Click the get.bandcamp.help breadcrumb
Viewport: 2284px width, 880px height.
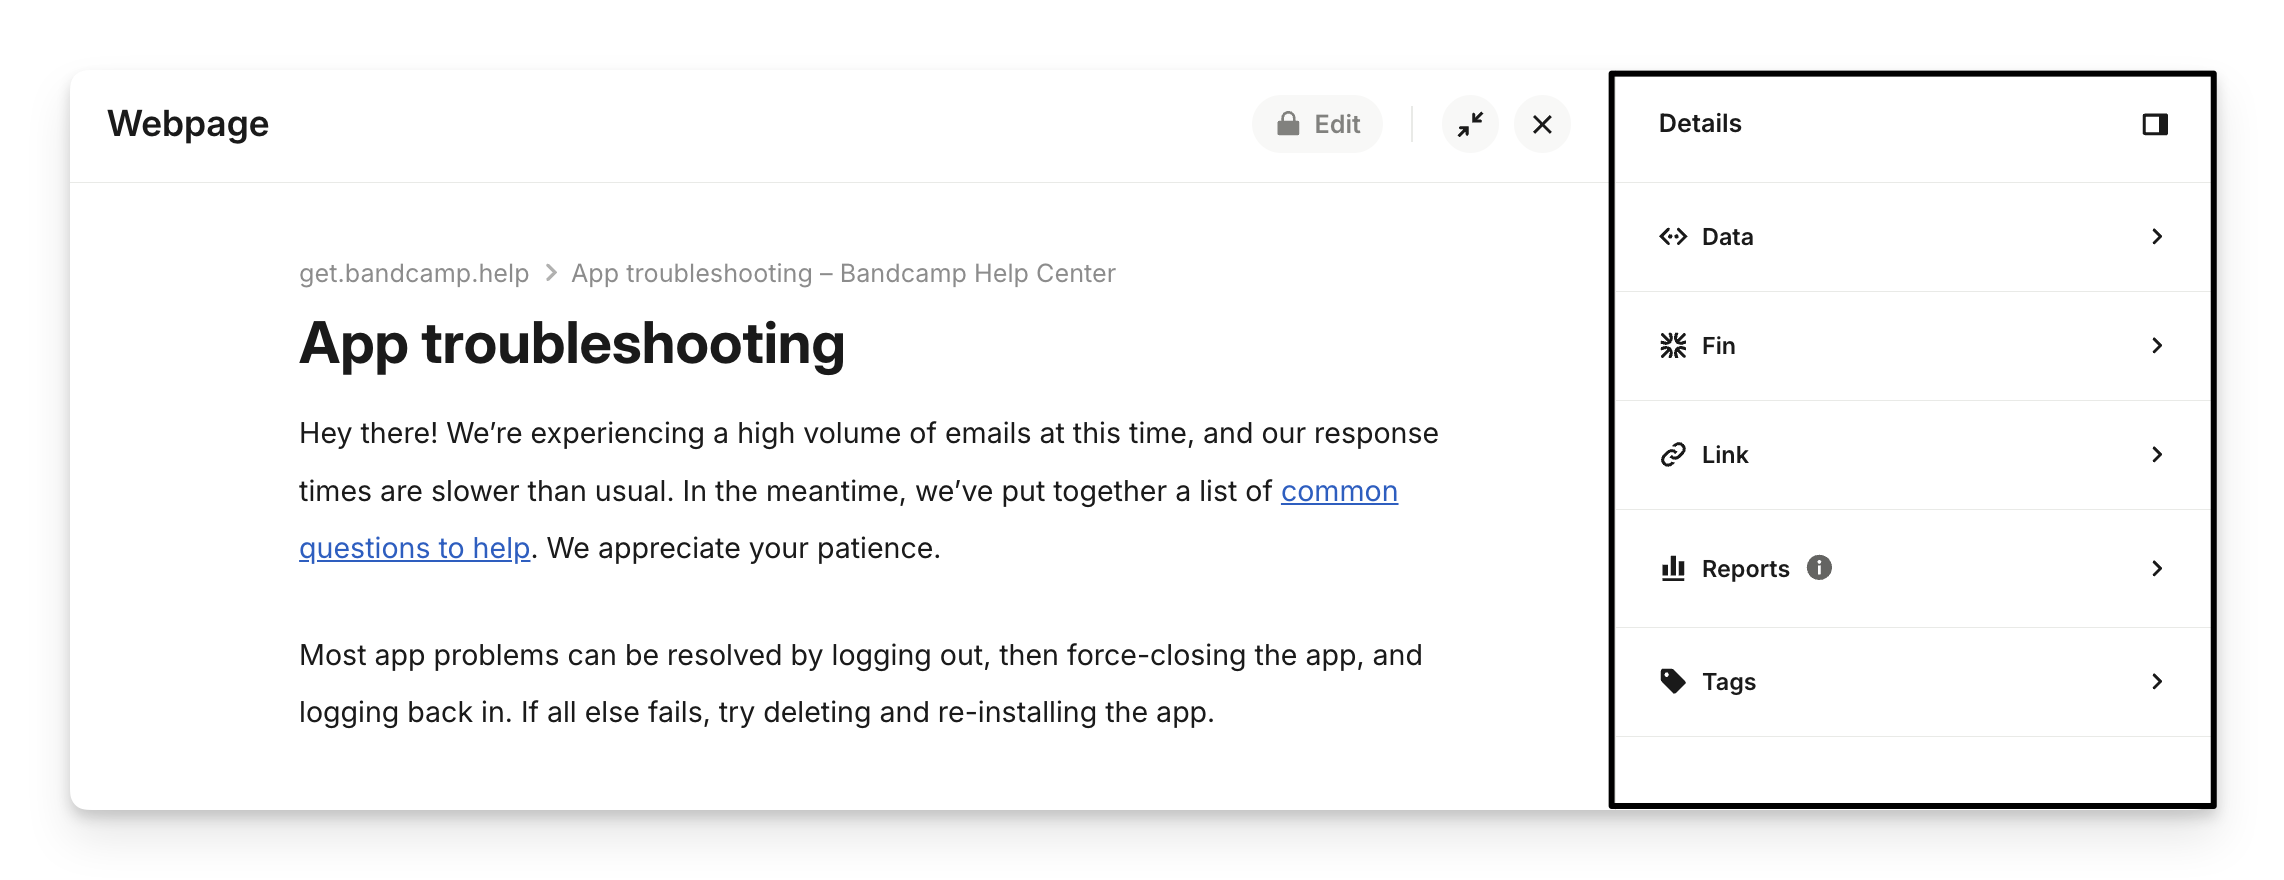click(x=414, y=274)
